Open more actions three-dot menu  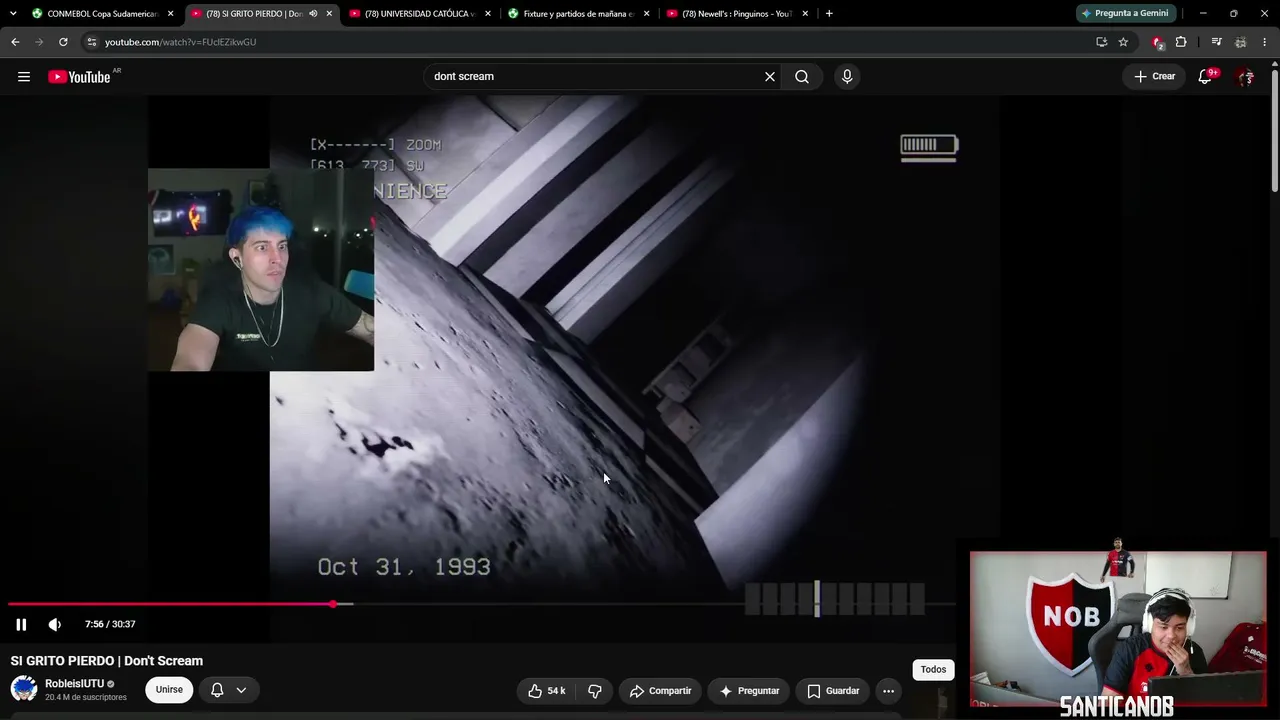point(889,691)
